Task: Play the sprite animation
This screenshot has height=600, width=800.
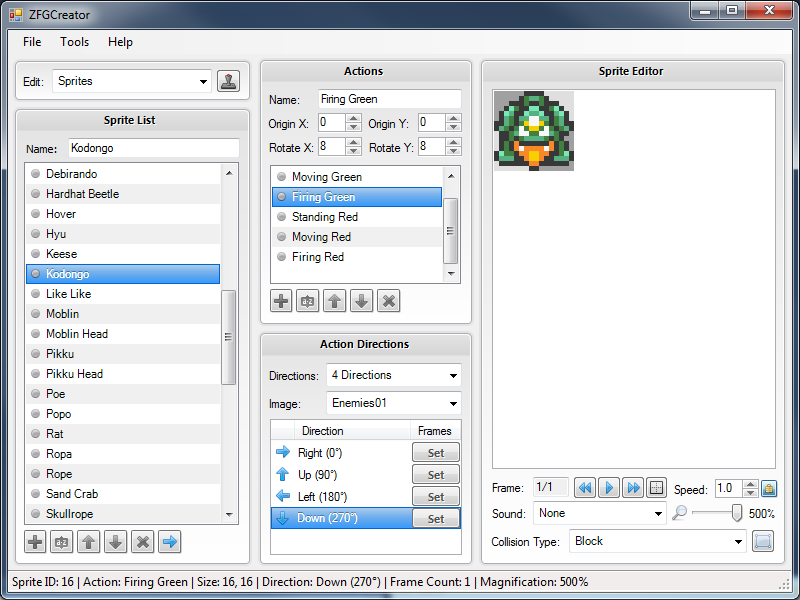Action: point(609,488)
